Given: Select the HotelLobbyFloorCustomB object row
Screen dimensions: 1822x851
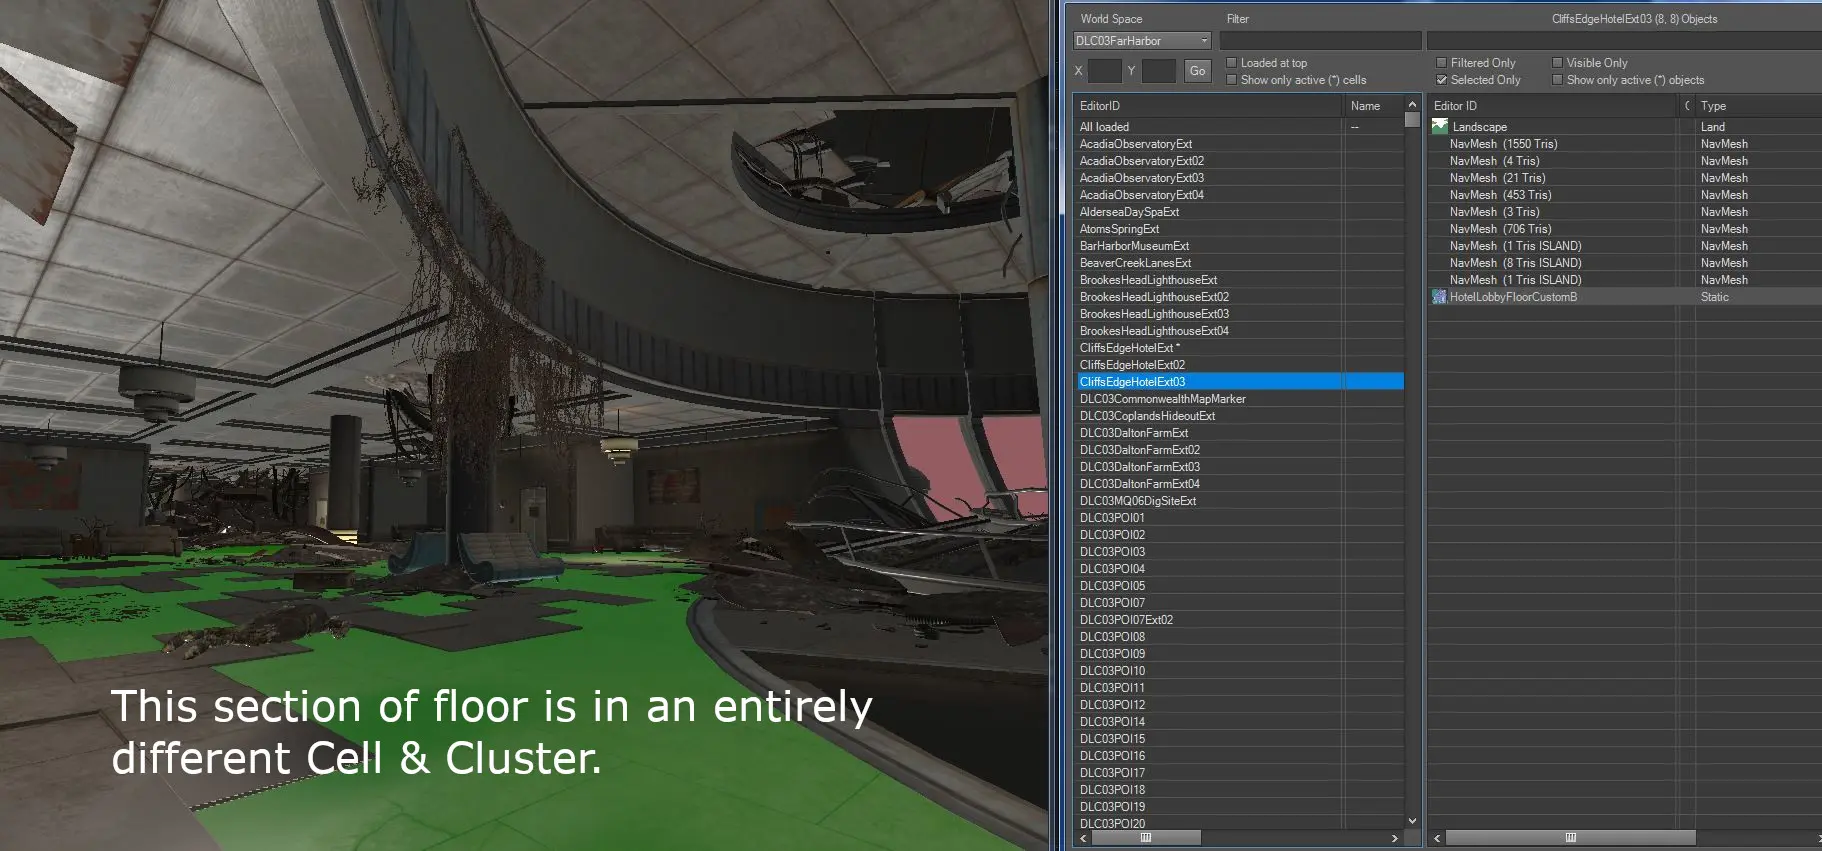Looking at the screenshot, I should click(1625, 297).
